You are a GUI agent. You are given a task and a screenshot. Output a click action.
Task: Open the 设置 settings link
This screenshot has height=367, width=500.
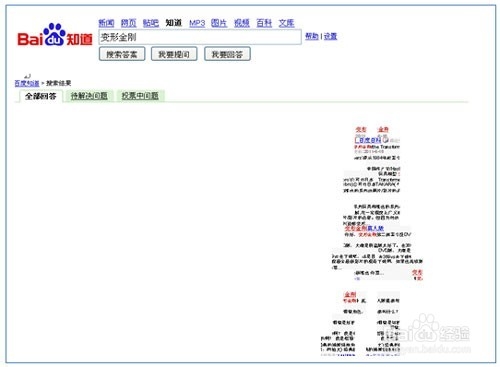point(330,36)
